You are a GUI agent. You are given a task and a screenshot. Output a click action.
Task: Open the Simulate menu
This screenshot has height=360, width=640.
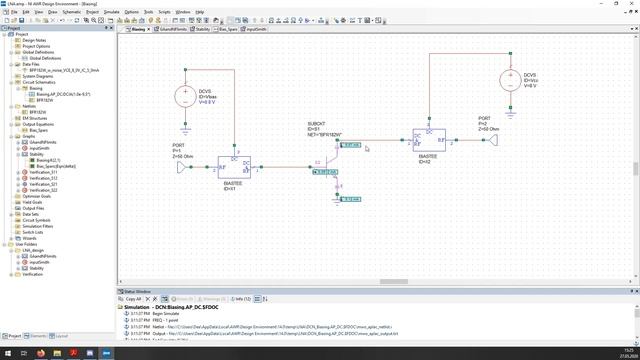coord(111,12)
